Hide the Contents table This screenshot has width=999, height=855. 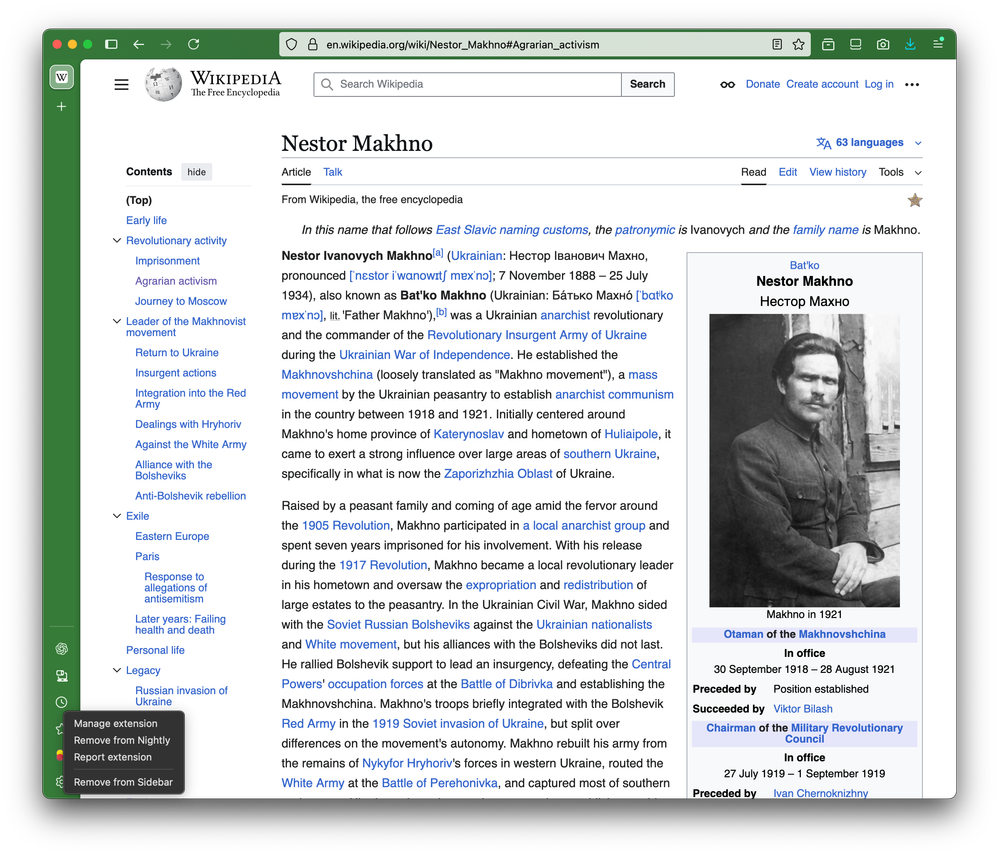197,172
